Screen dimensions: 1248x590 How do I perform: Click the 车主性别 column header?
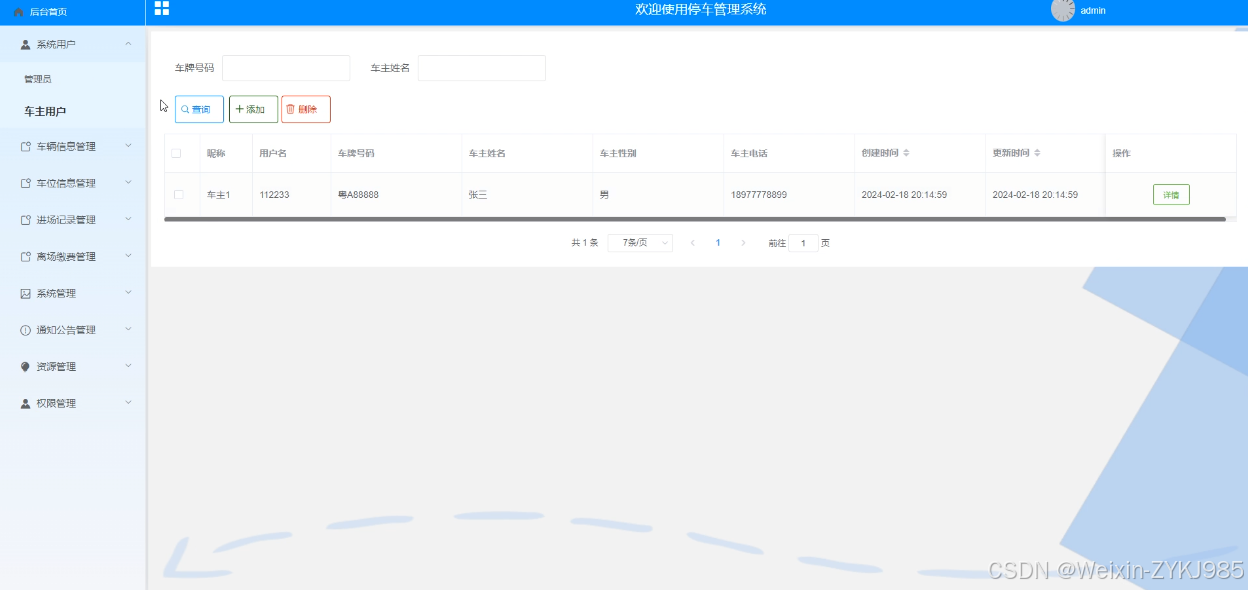click(618, 154)
